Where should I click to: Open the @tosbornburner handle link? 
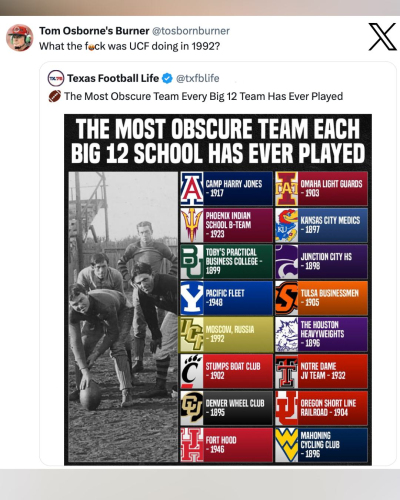(x=191, y=31)
